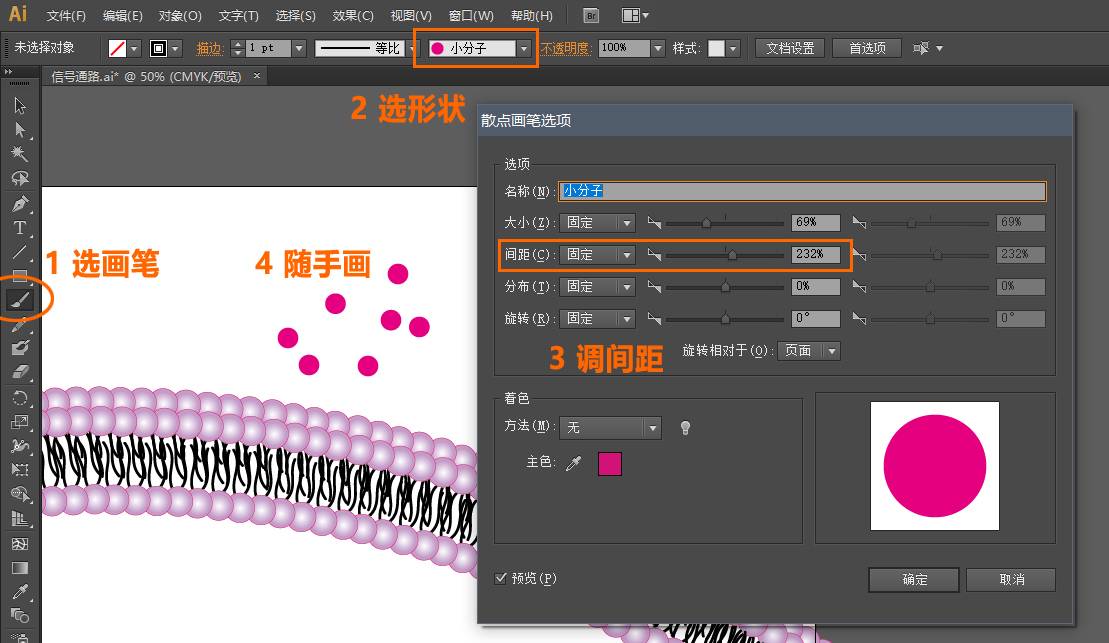
Task: Click the stroke weight stepper arrows
Action: click(x=238, y=48)
